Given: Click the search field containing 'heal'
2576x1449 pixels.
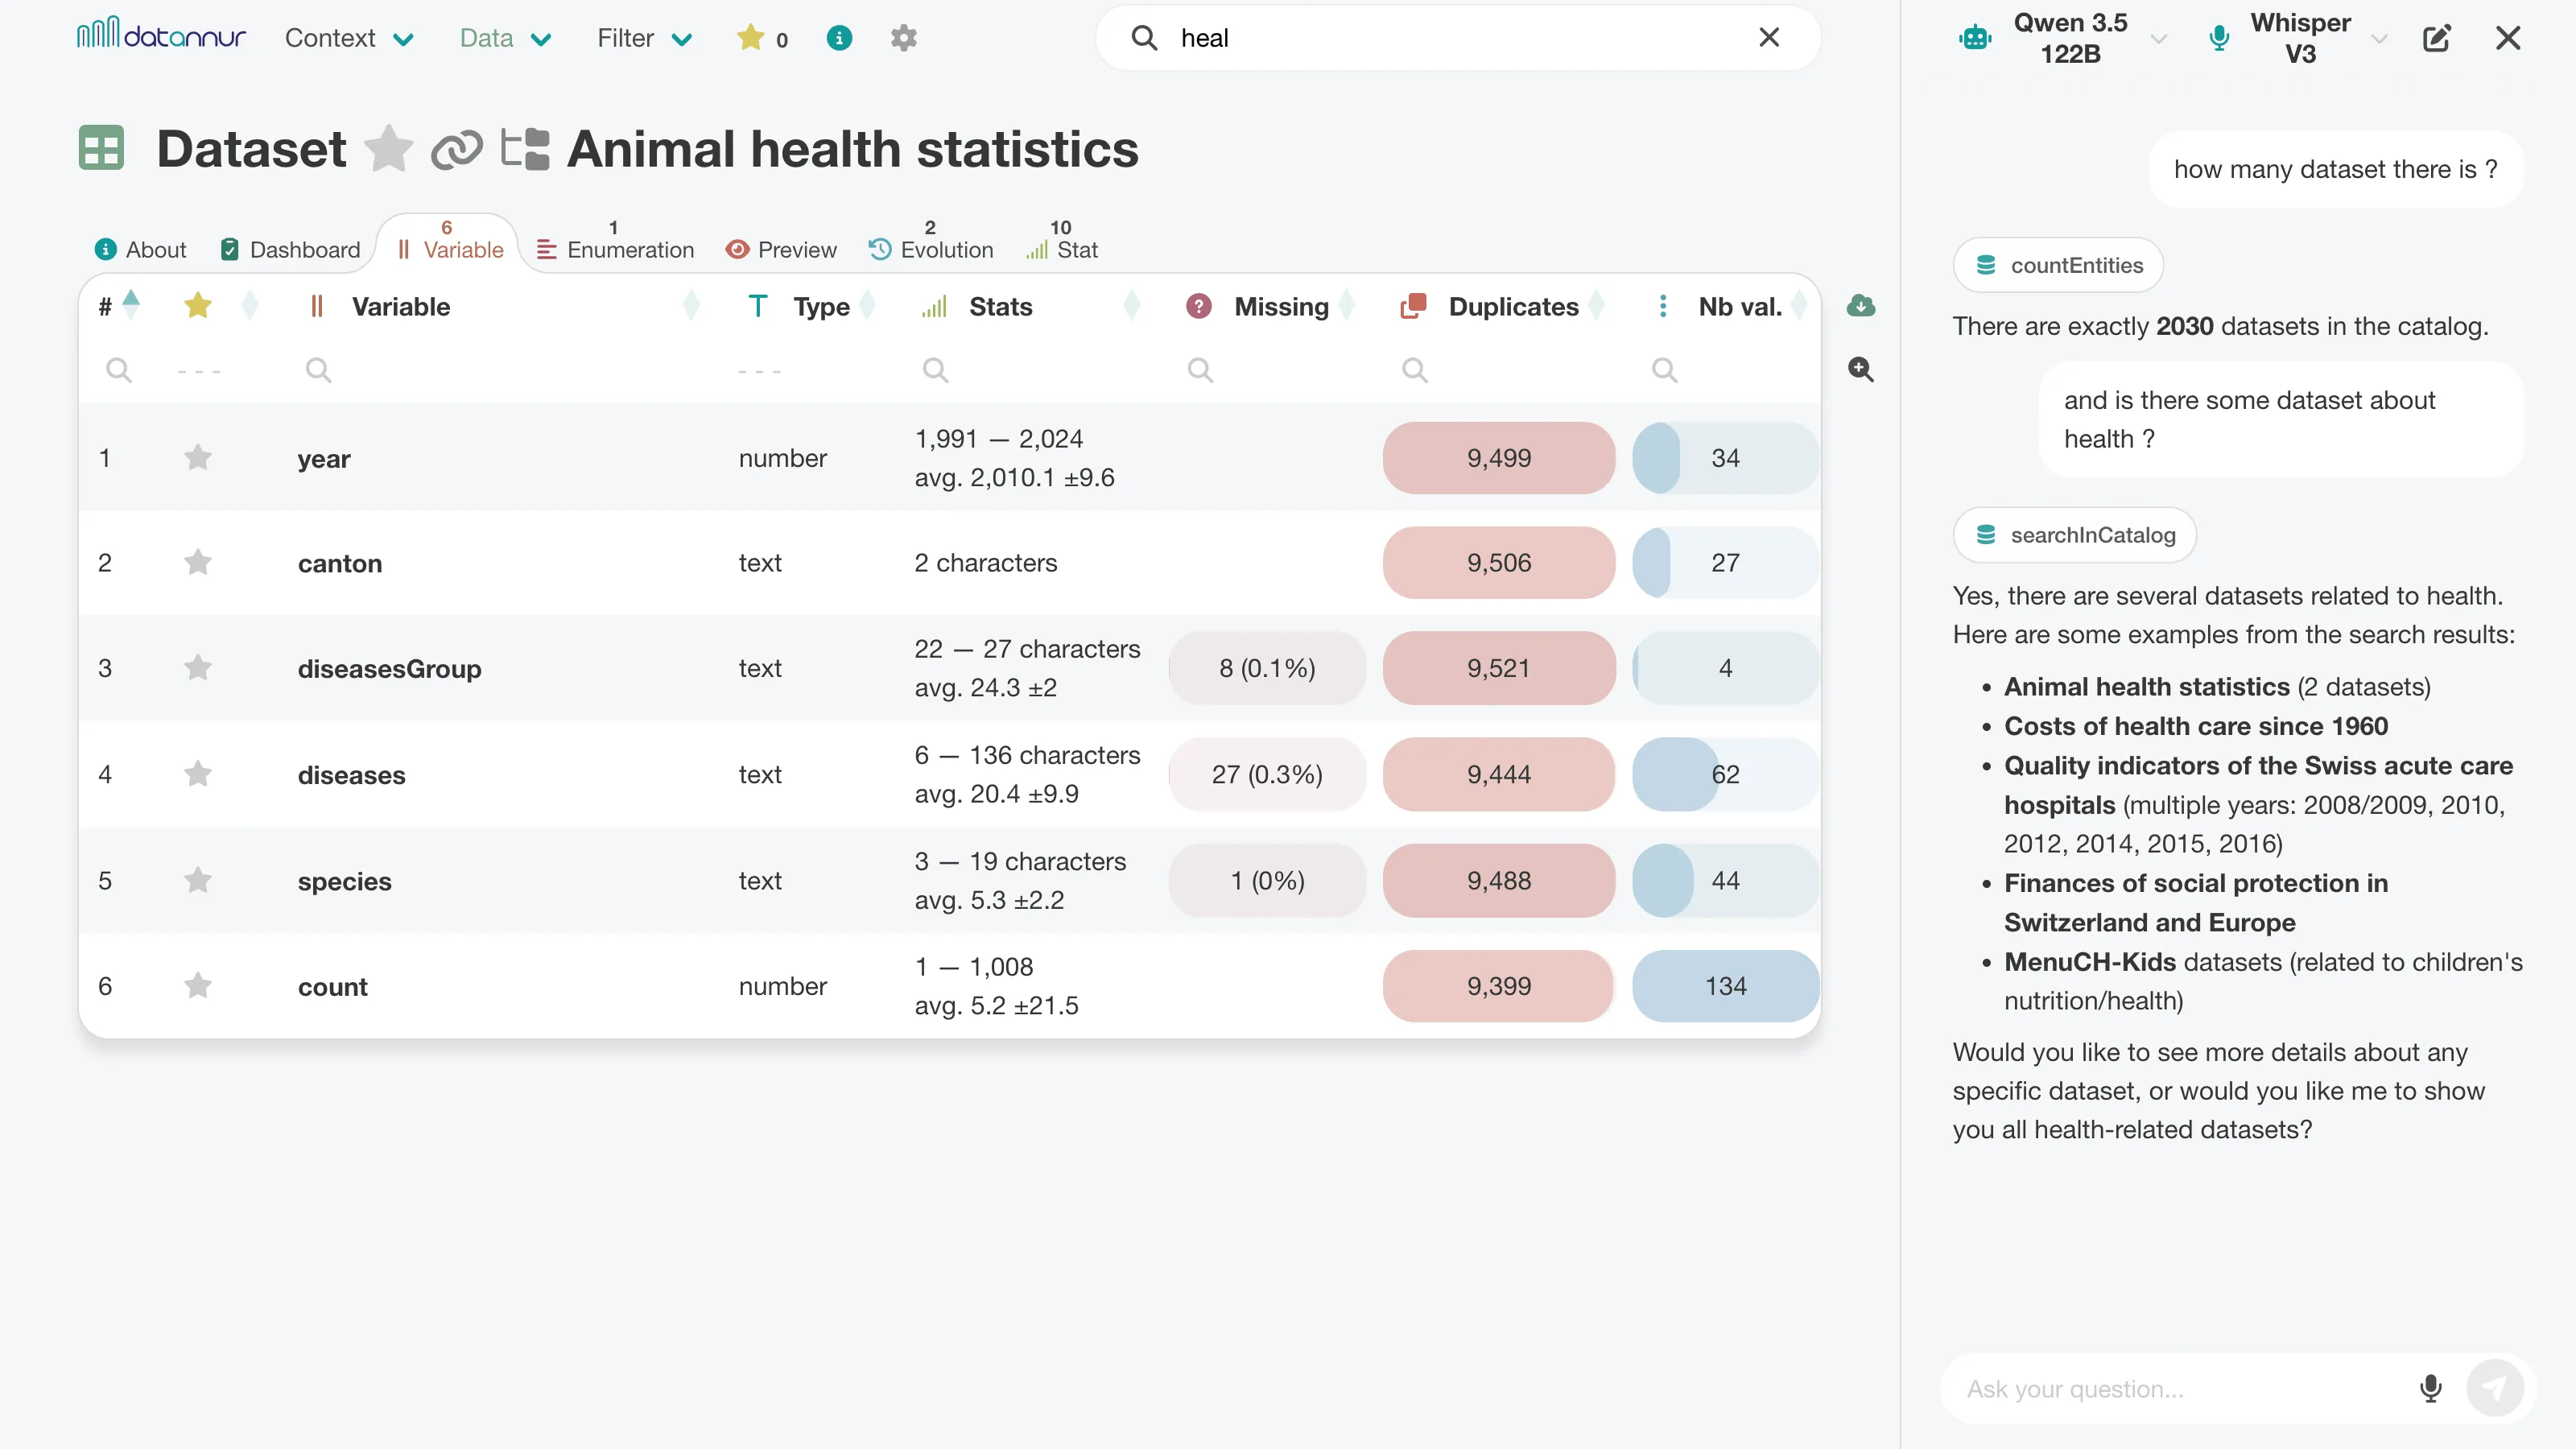Looking at the screenshot, I should tap(1458, 38).
